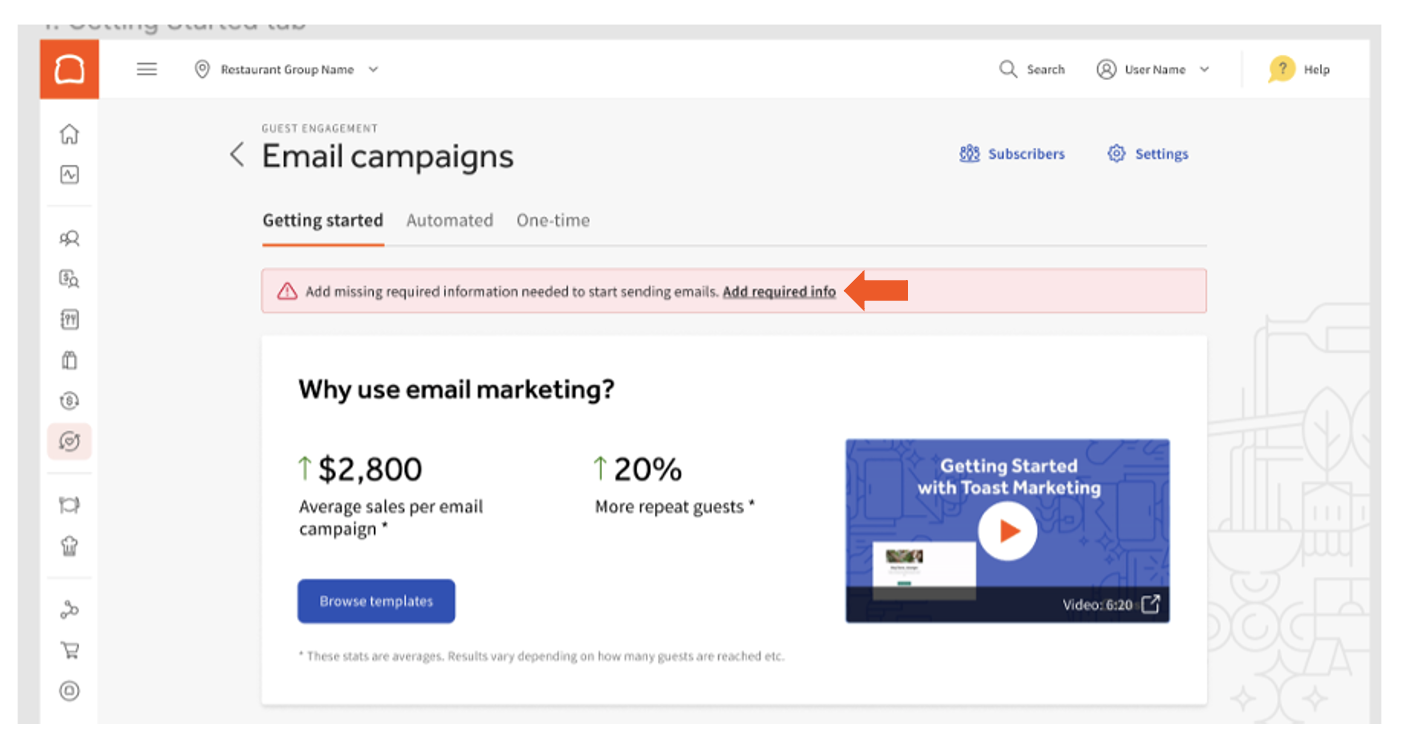Open the Integrations nodes icon
Screen dimensions: 1402x740
[x=69, y=609]
